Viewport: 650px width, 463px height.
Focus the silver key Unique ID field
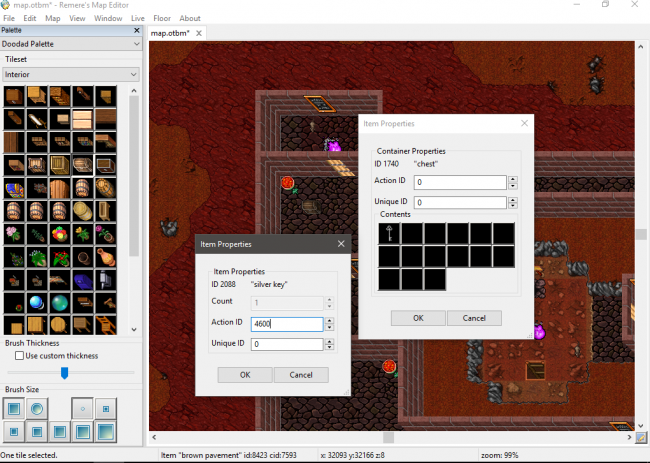tap(287, 344)
